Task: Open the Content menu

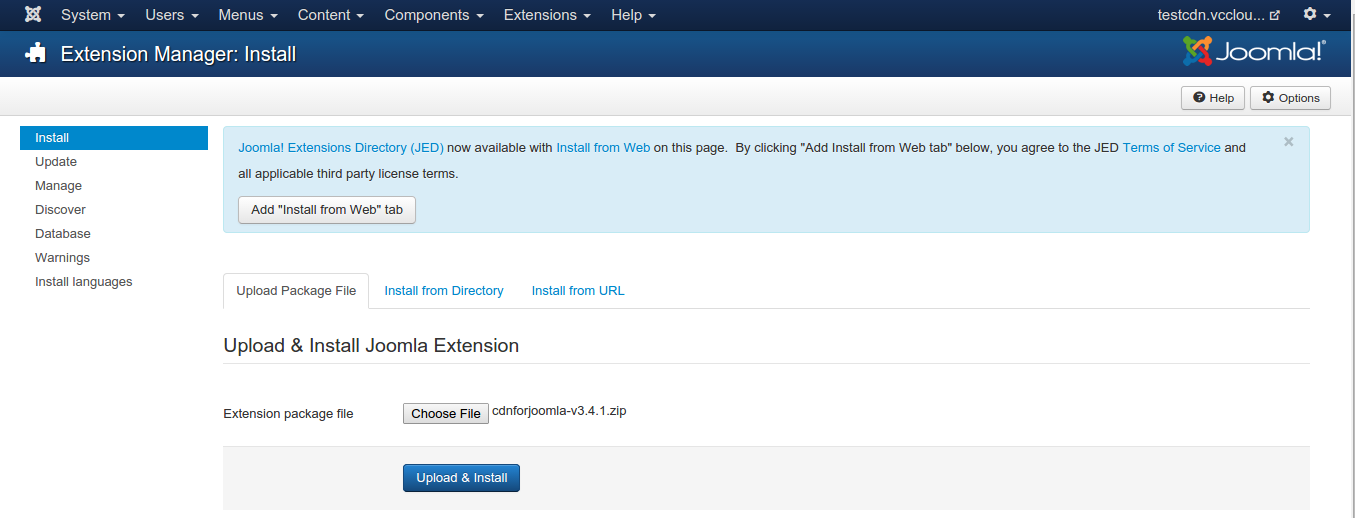Action: coord(330,15)
